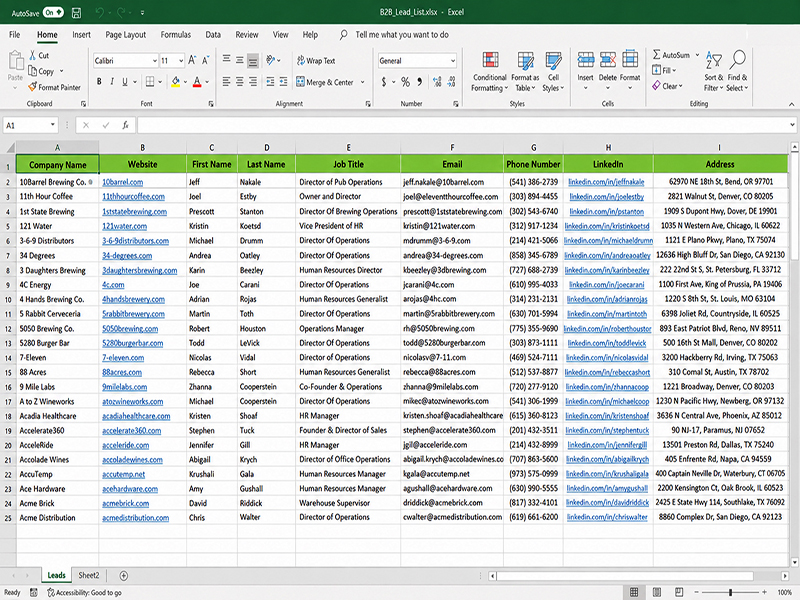Open the font name Calibri dropdown
800x600 pixels.
(x=154, y=61)
